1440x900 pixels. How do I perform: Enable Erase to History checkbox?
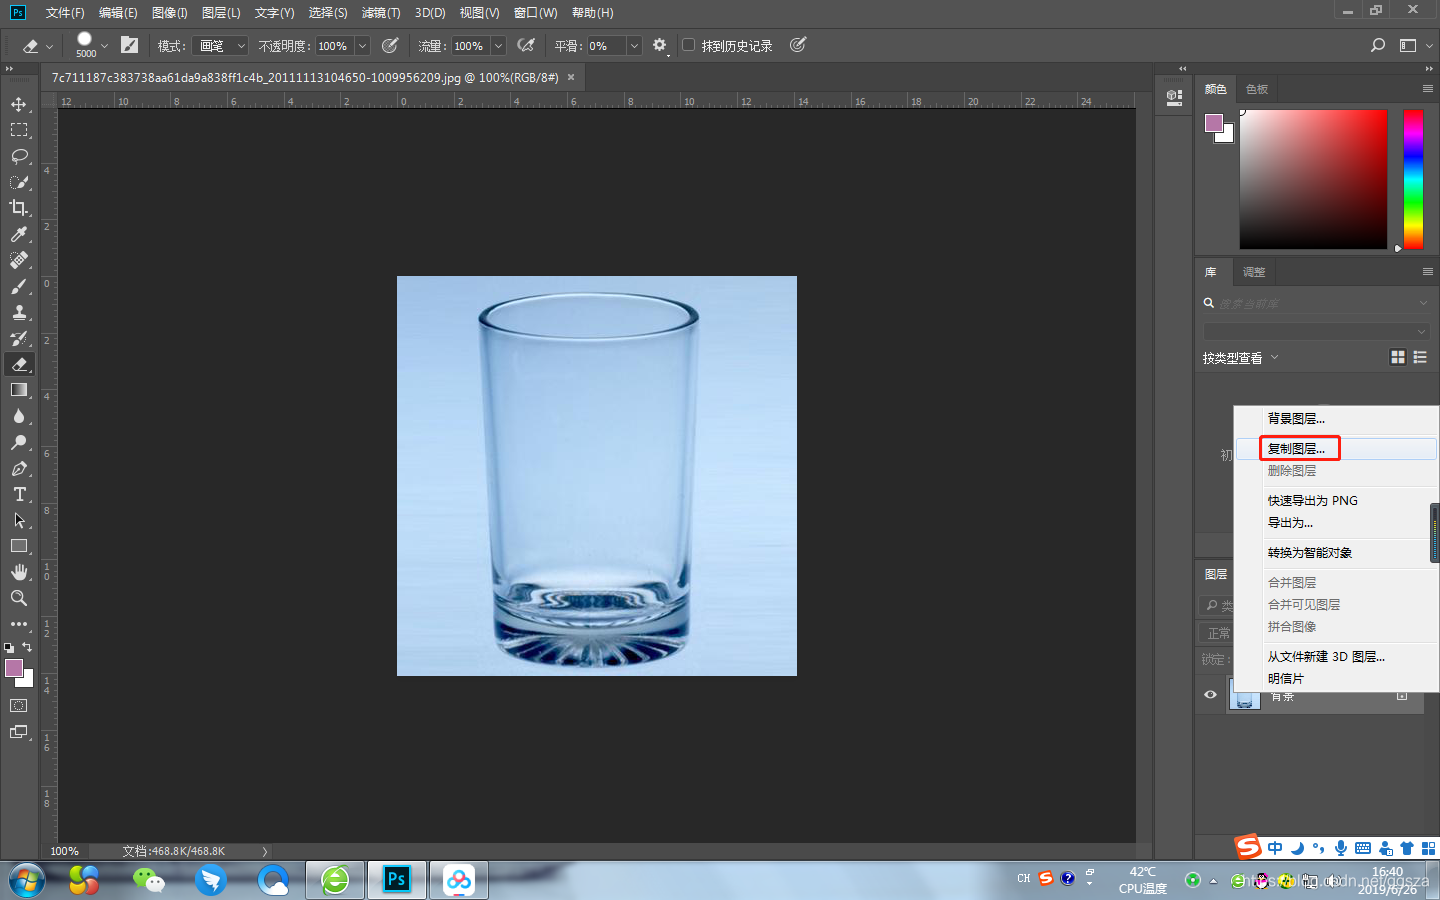(x=688, y=45)
